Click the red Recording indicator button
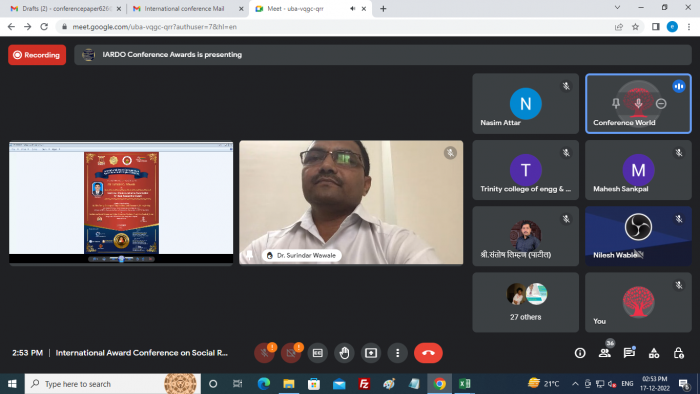Screen dimensions: 700x394 (37, 55)
